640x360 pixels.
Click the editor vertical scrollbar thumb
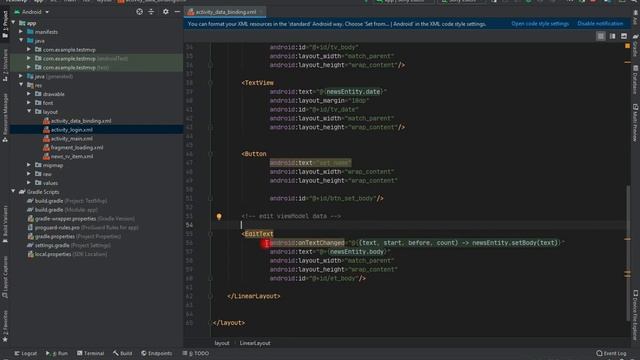pyautogui.click(x=628, y=253)
